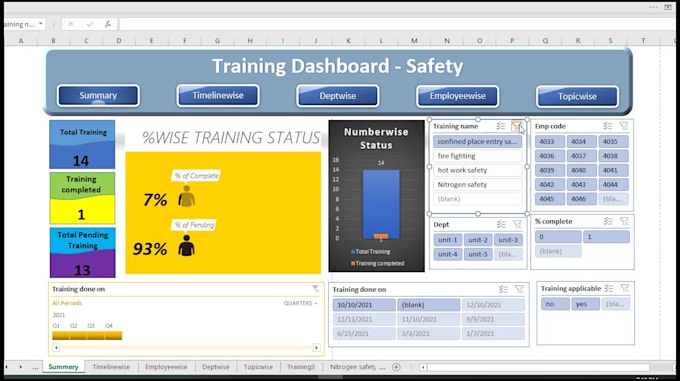Viewport: 680px width, 381px height.
Task: Click the timeline right scroll arrow
Action: tap(317, 348)
